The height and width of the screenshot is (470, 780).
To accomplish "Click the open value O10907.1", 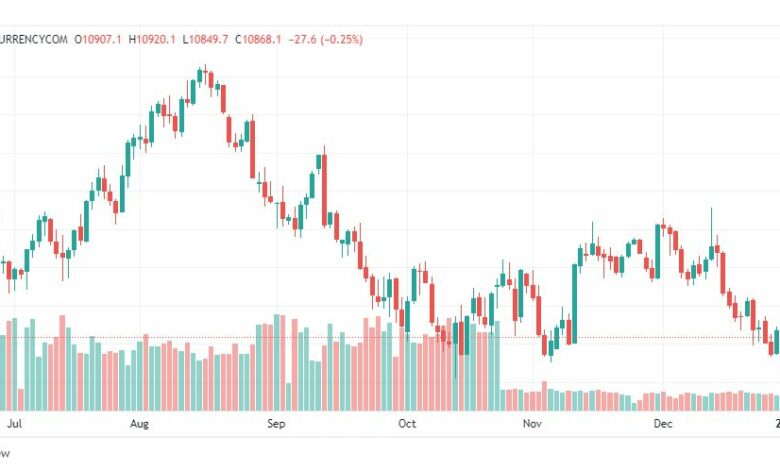I will click(98, 39).
